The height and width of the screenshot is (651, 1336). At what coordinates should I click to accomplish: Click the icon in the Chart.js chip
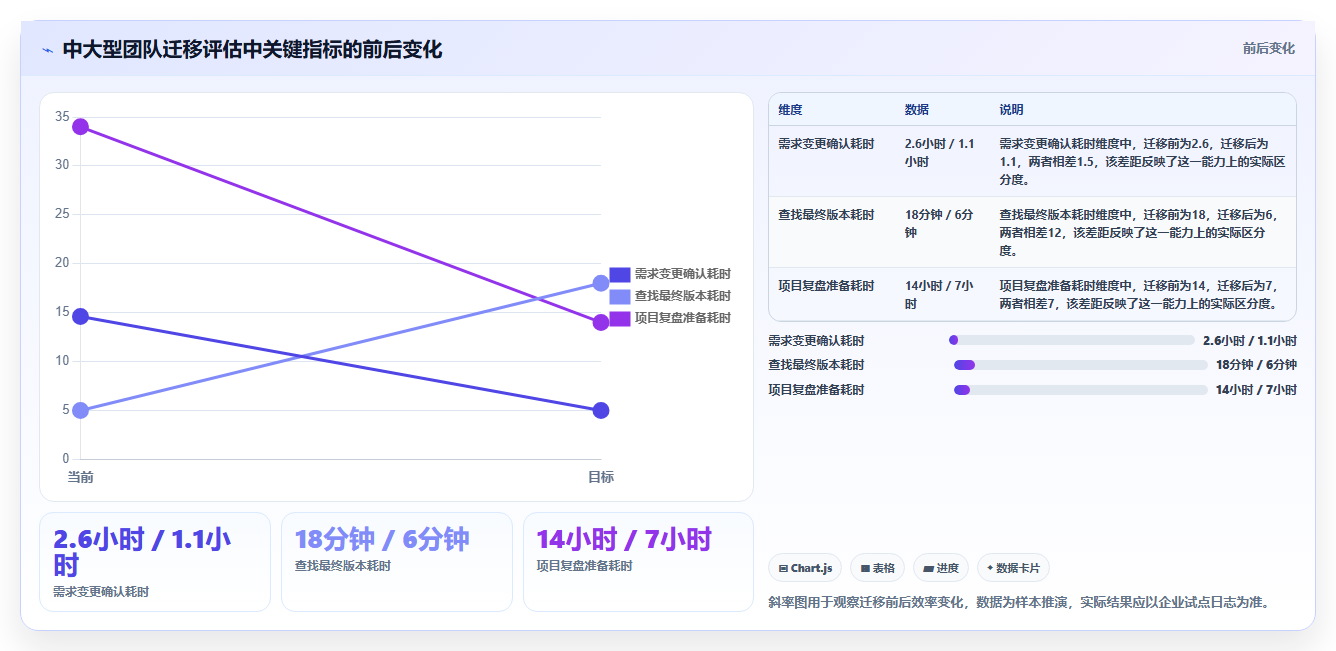[783, 569]
